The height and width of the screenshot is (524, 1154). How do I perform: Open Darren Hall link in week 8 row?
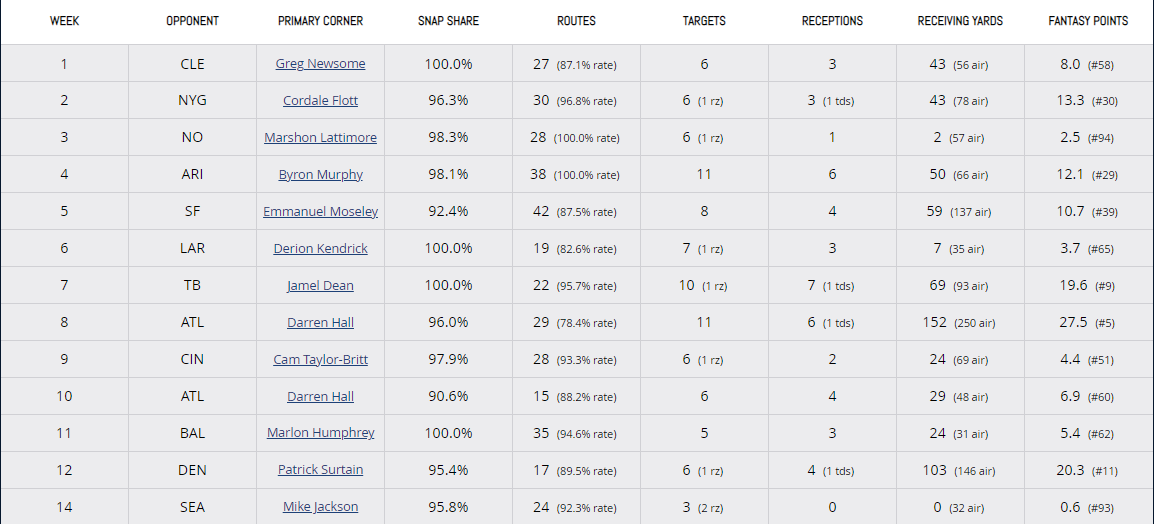point(320,323)
